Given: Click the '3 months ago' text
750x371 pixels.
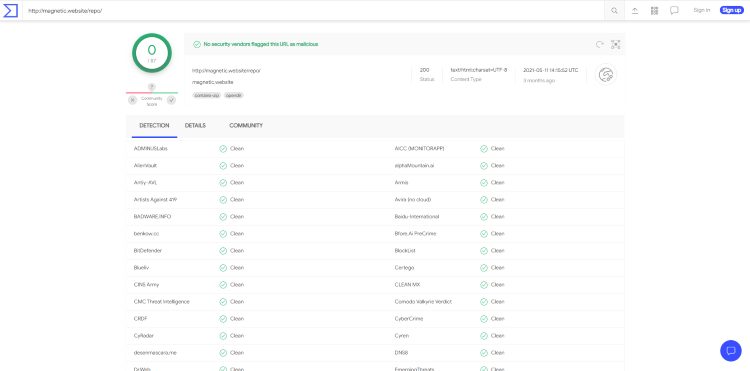Looking at the screenshot, I should (539, 81).
